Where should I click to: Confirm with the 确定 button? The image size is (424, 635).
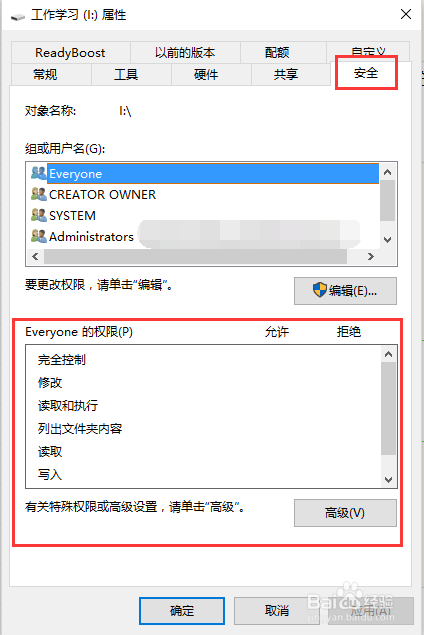pyautogui.click(x=182, y=611)
